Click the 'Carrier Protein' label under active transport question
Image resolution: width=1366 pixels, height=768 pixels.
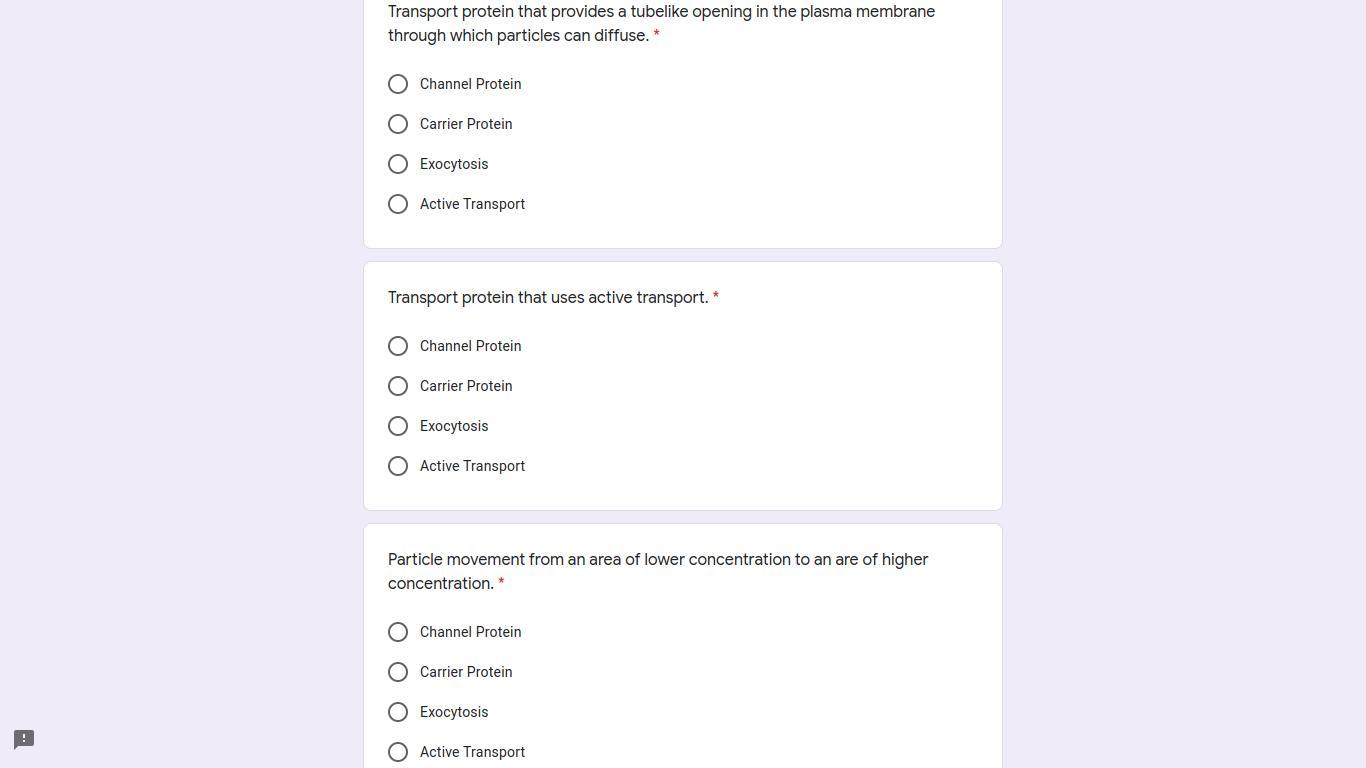[466, 386]
